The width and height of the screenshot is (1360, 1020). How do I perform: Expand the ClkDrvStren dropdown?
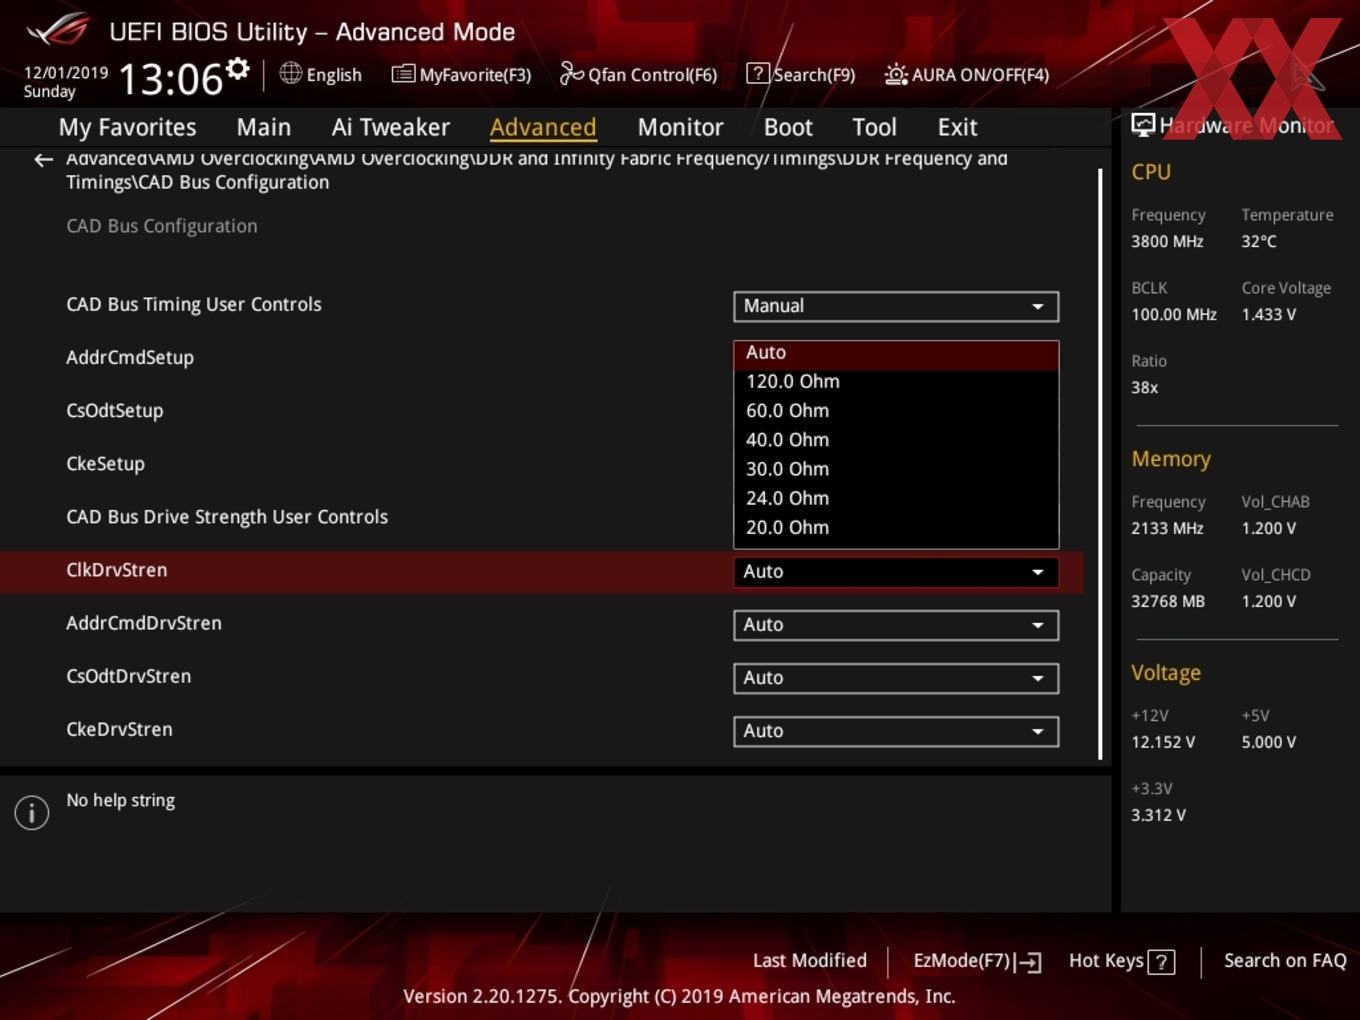pyautogui.click(x=896, y=572)
